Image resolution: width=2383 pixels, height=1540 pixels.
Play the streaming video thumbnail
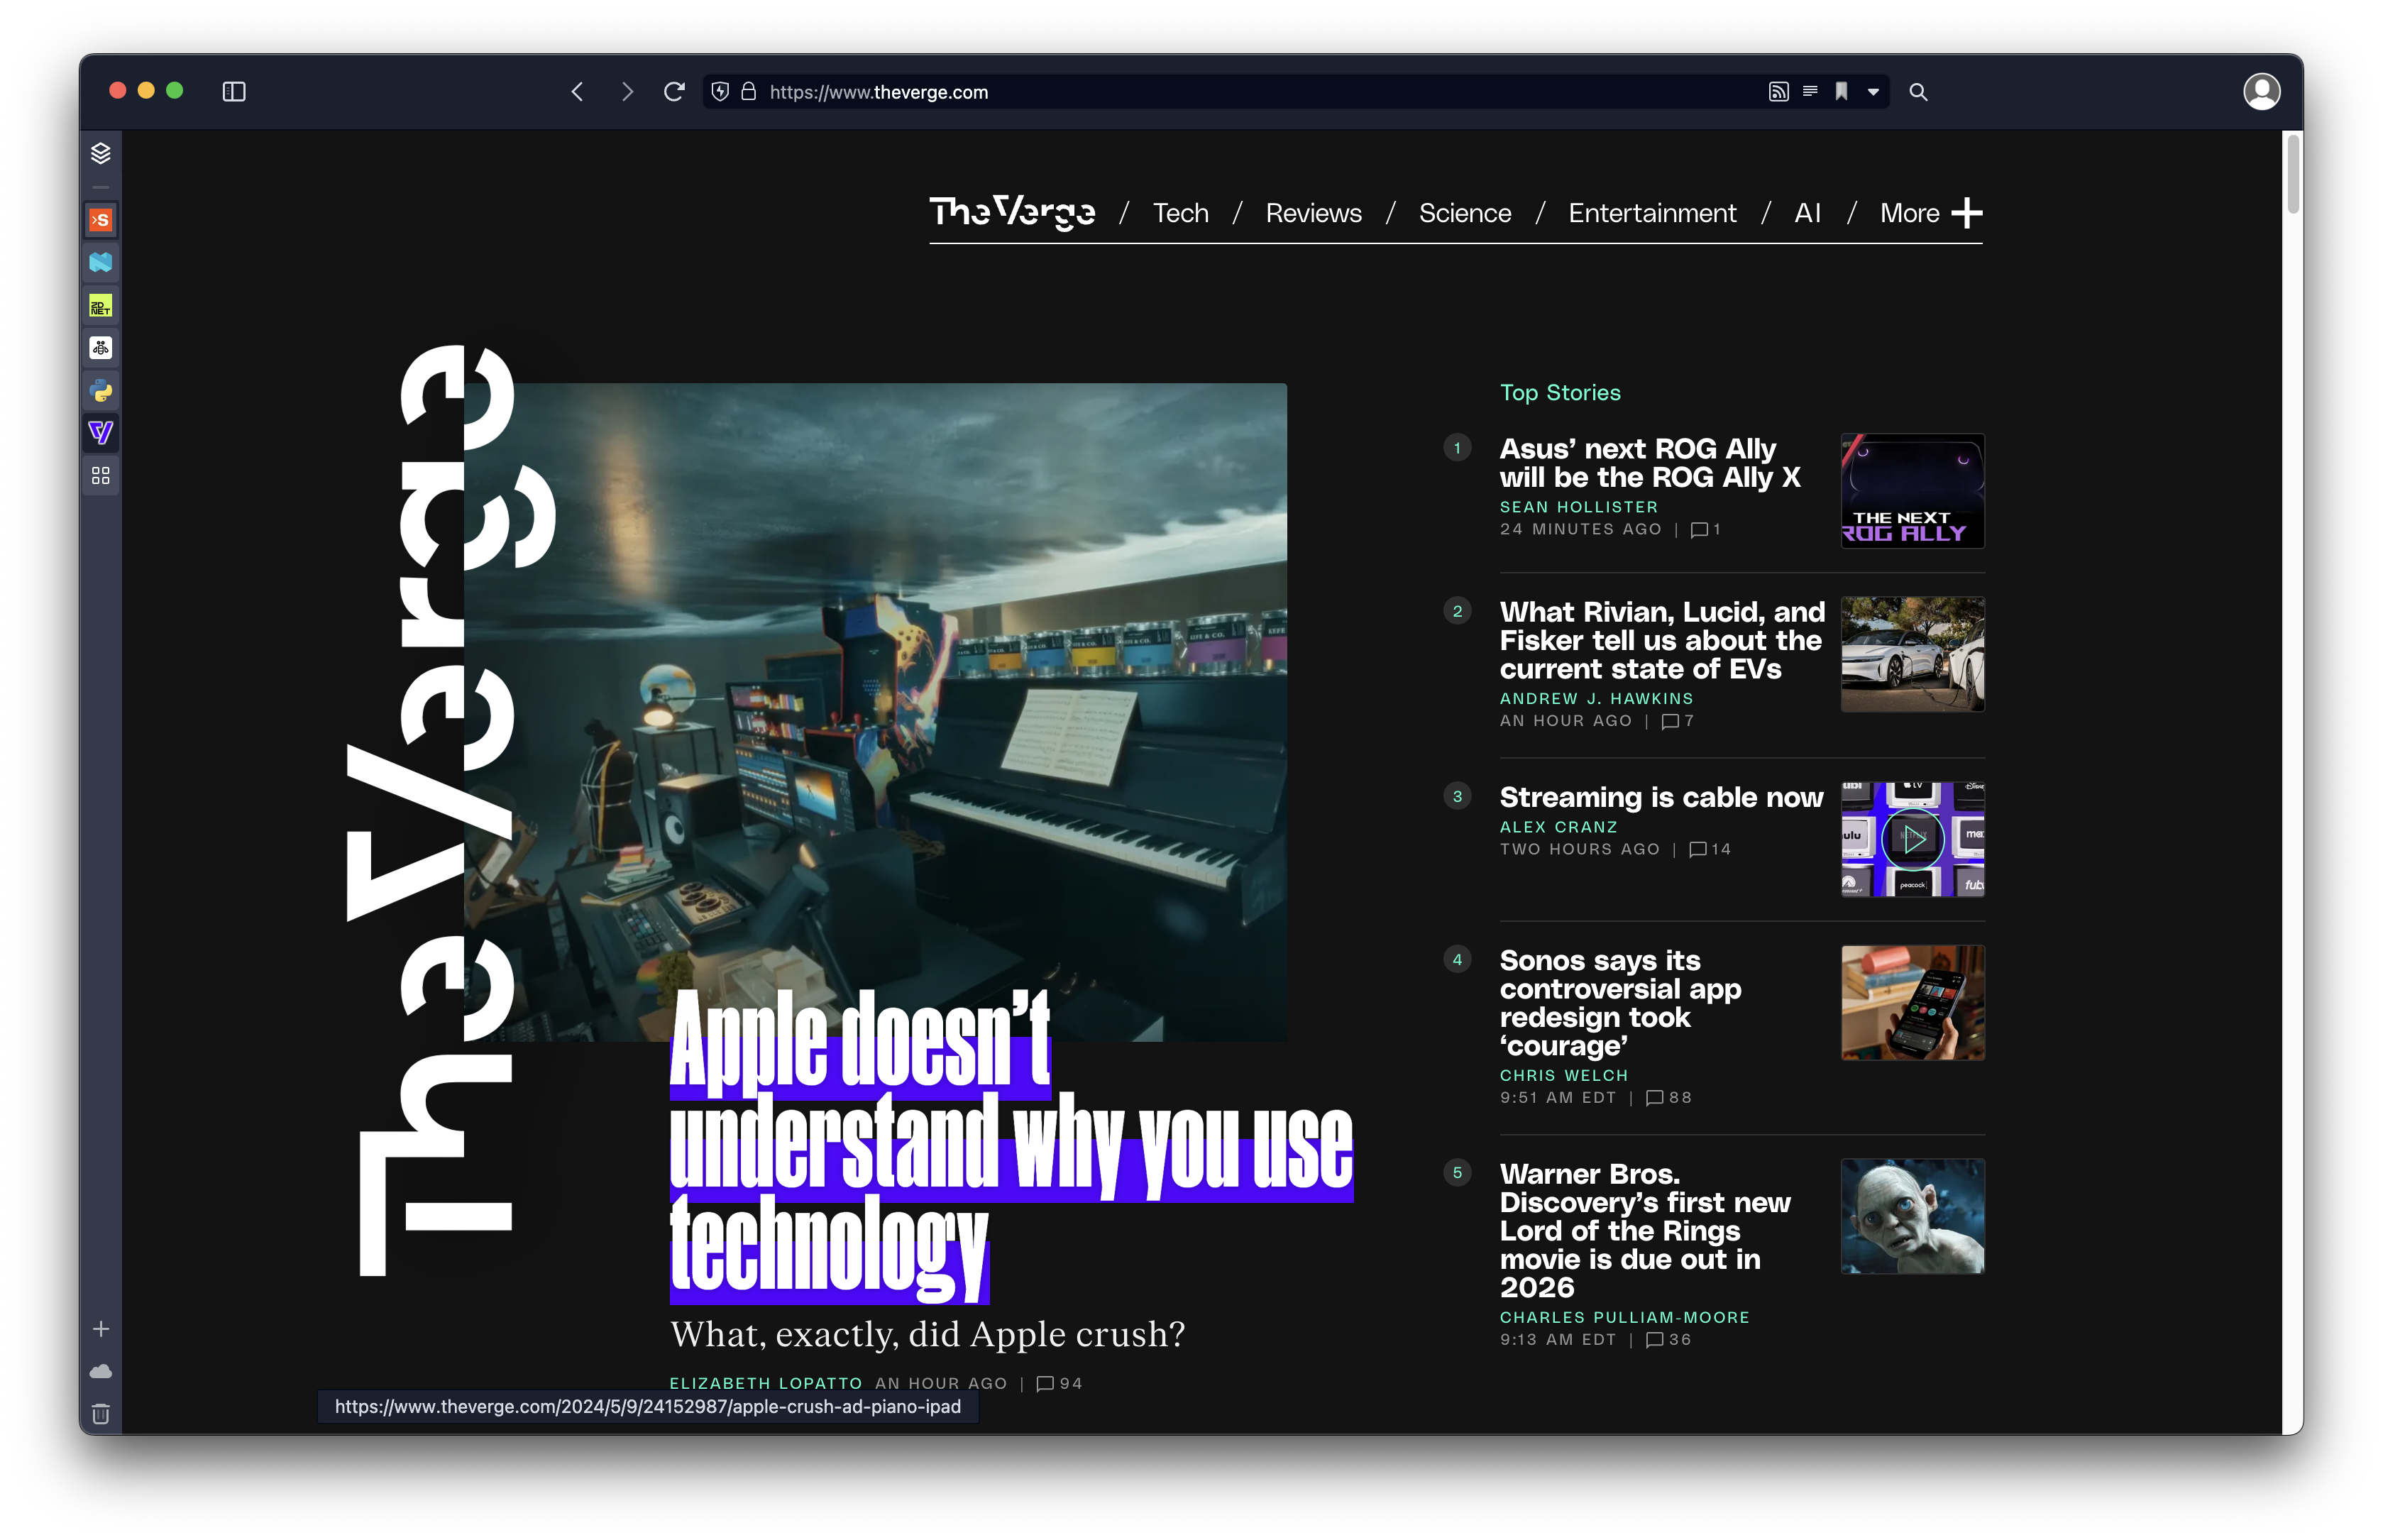[x=1912, y=839]
